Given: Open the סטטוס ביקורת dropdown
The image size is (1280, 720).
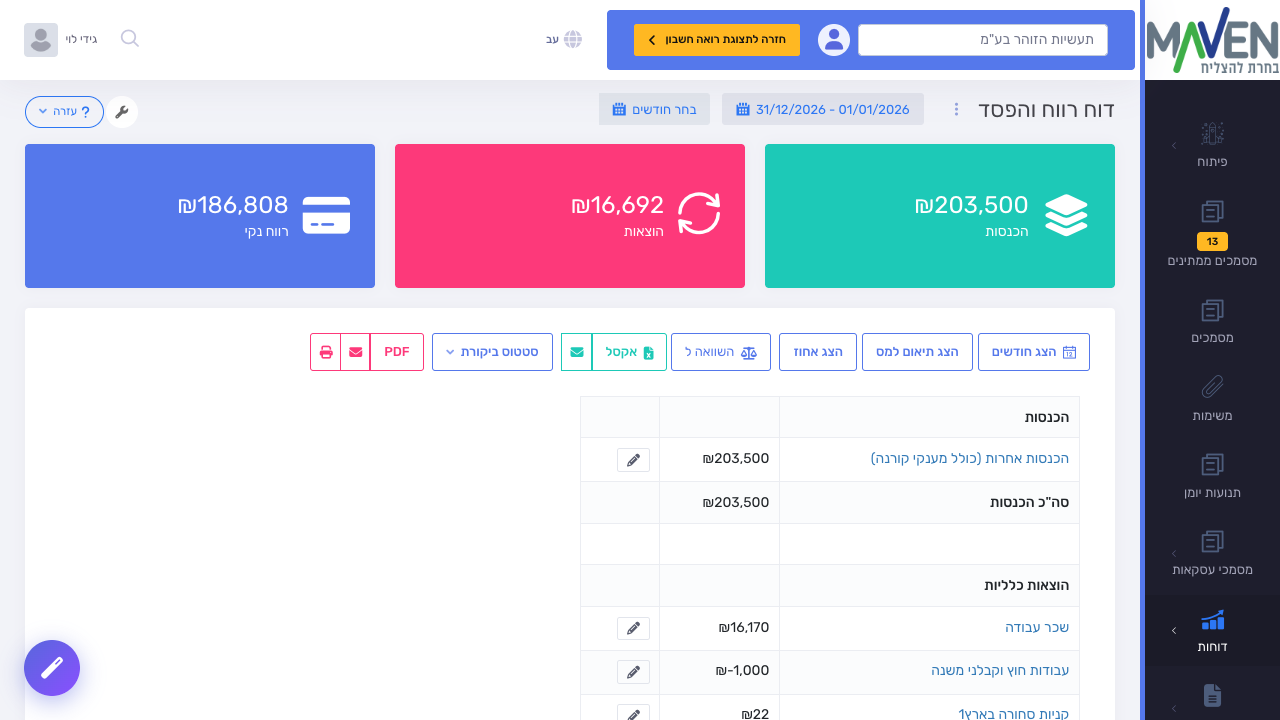Looking at the screenshot, I should (492, 352).
